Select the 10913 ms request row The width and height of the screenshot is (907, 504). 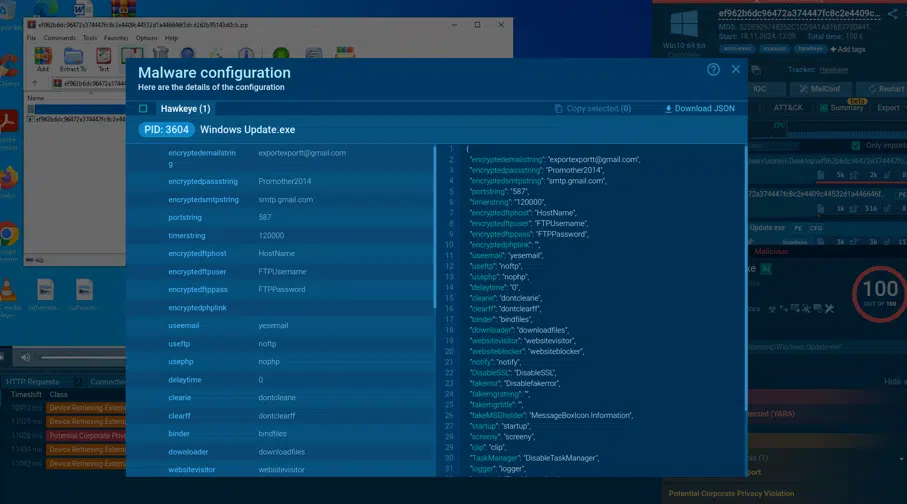(x=67, y=408)
